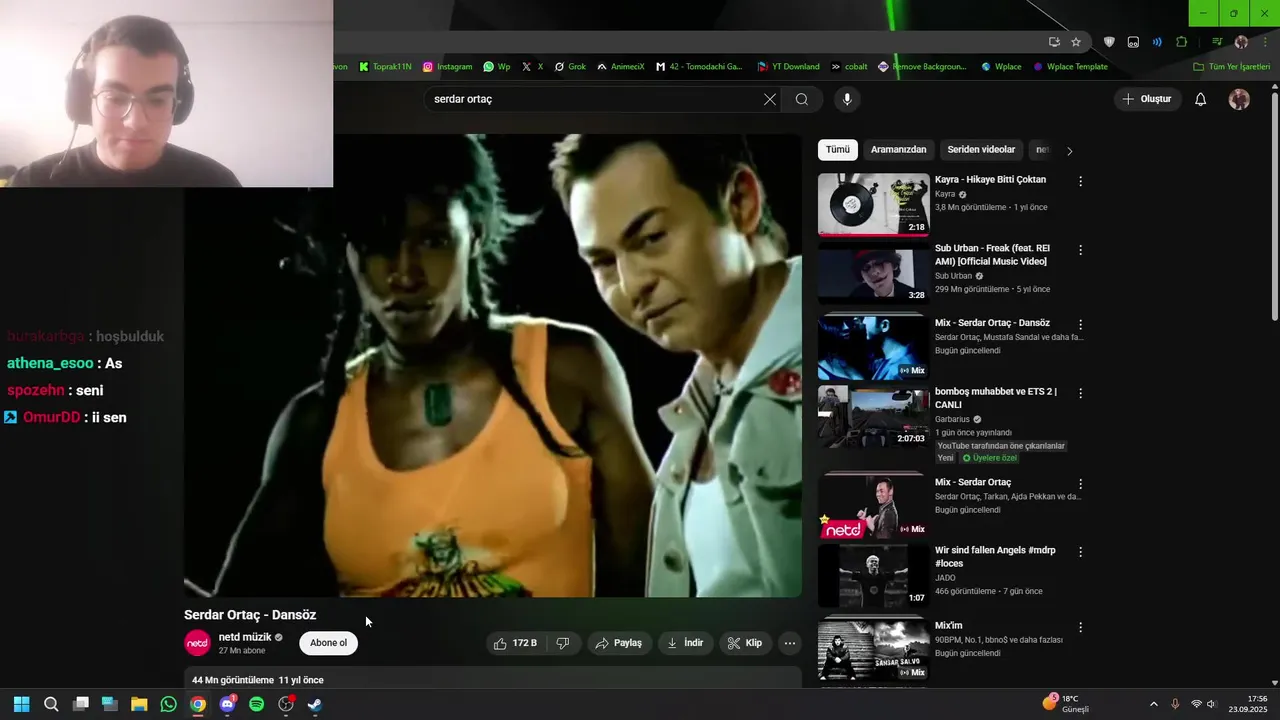Open AnimeciX bookmark
The width and height of the screenshot is (1280, 720).
(620, 67)
